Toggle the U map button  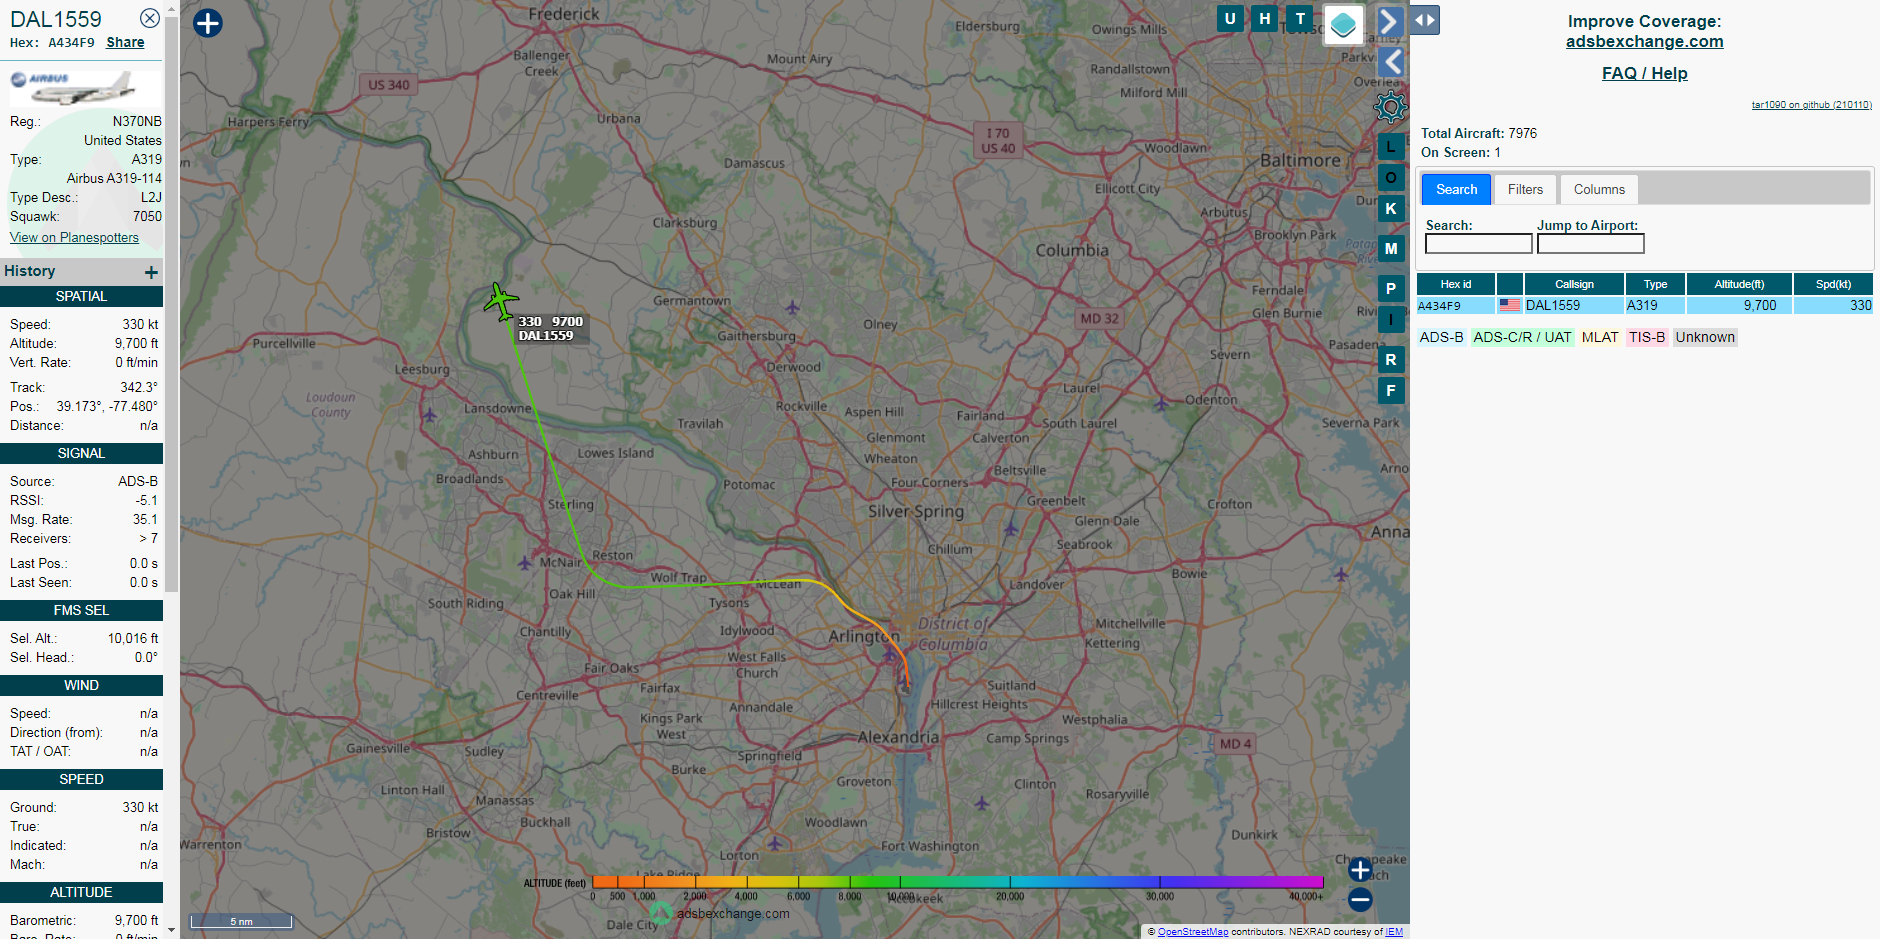click(x=1230, y=18)
